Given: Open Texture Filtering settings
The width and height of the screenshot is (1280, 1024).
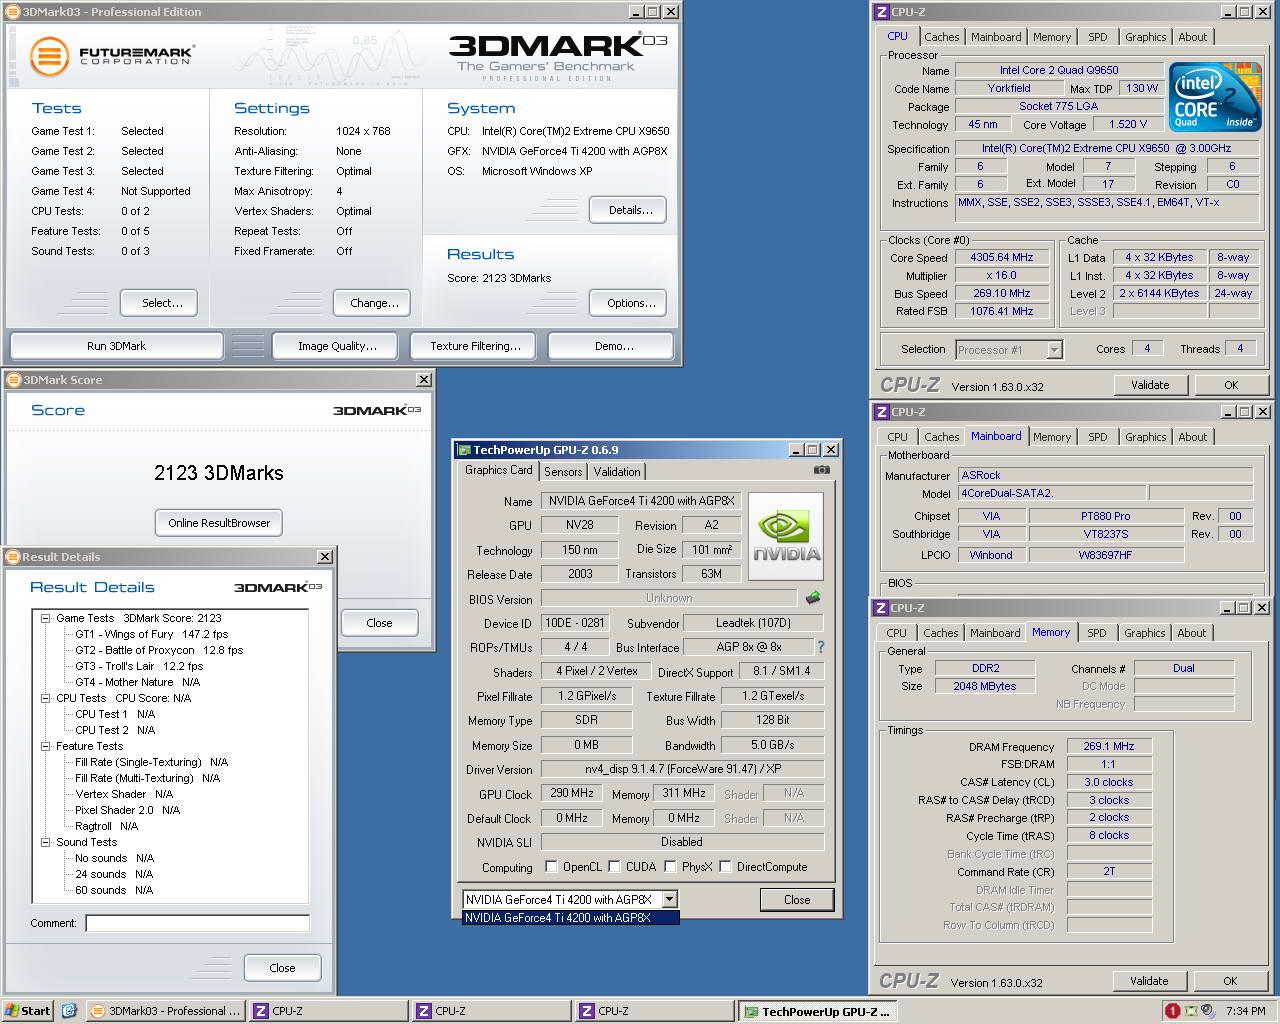Looking at the screenshot, I should click(x=475, y=346).
